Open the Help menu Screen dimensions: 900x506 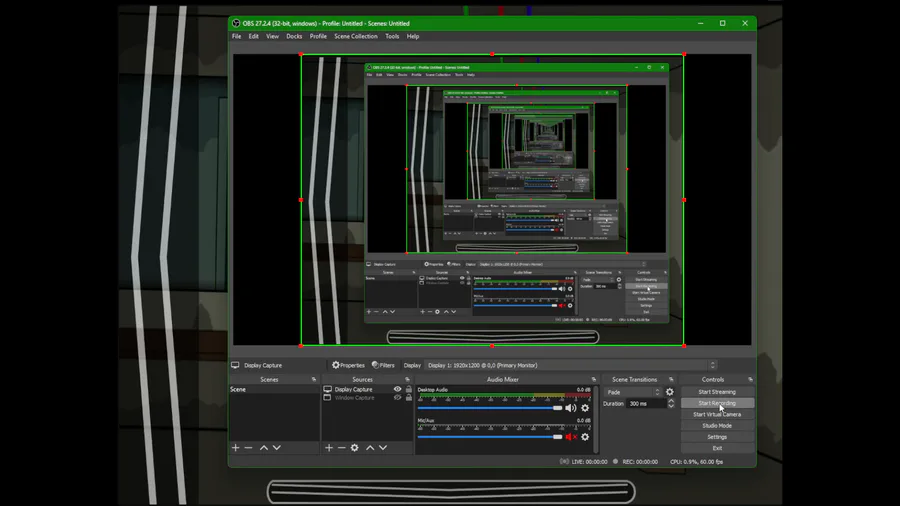pos(413,36)
